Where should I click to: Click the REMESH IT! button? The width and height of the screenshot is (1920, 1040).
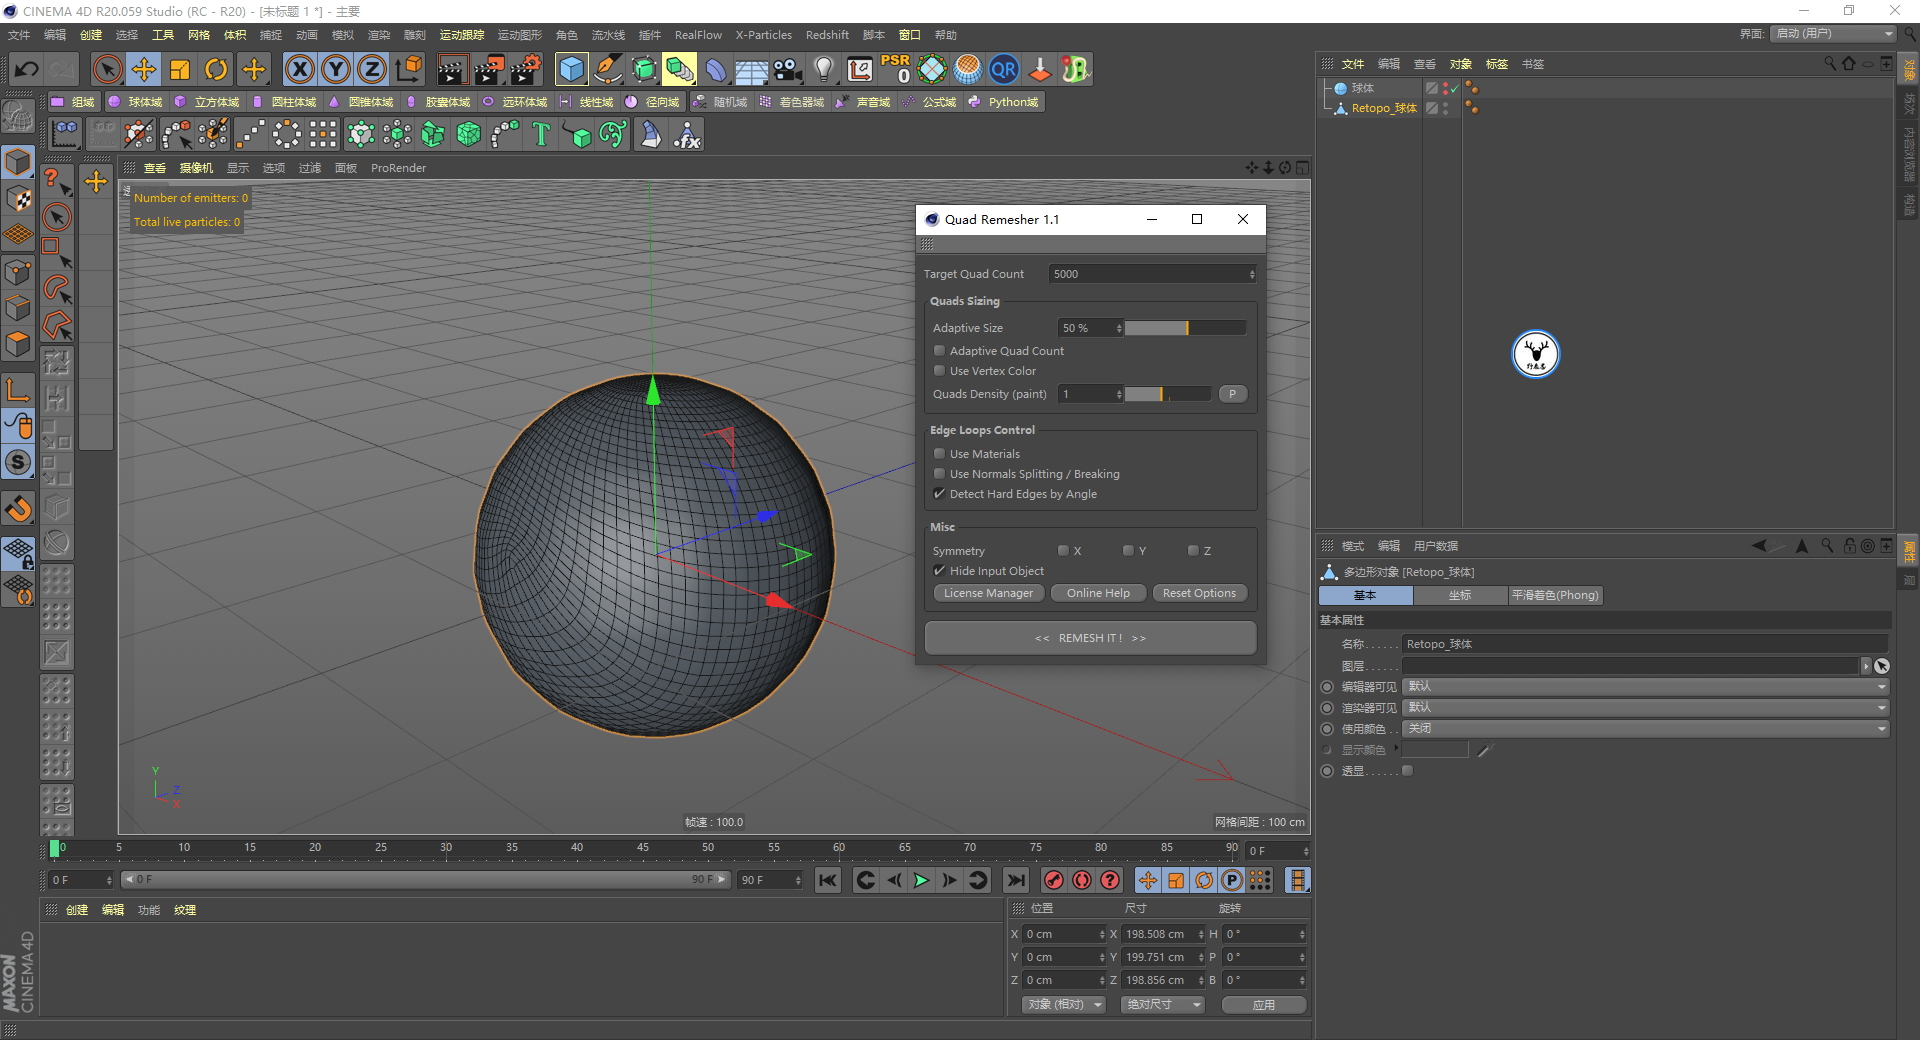(x=1090, y=638)
